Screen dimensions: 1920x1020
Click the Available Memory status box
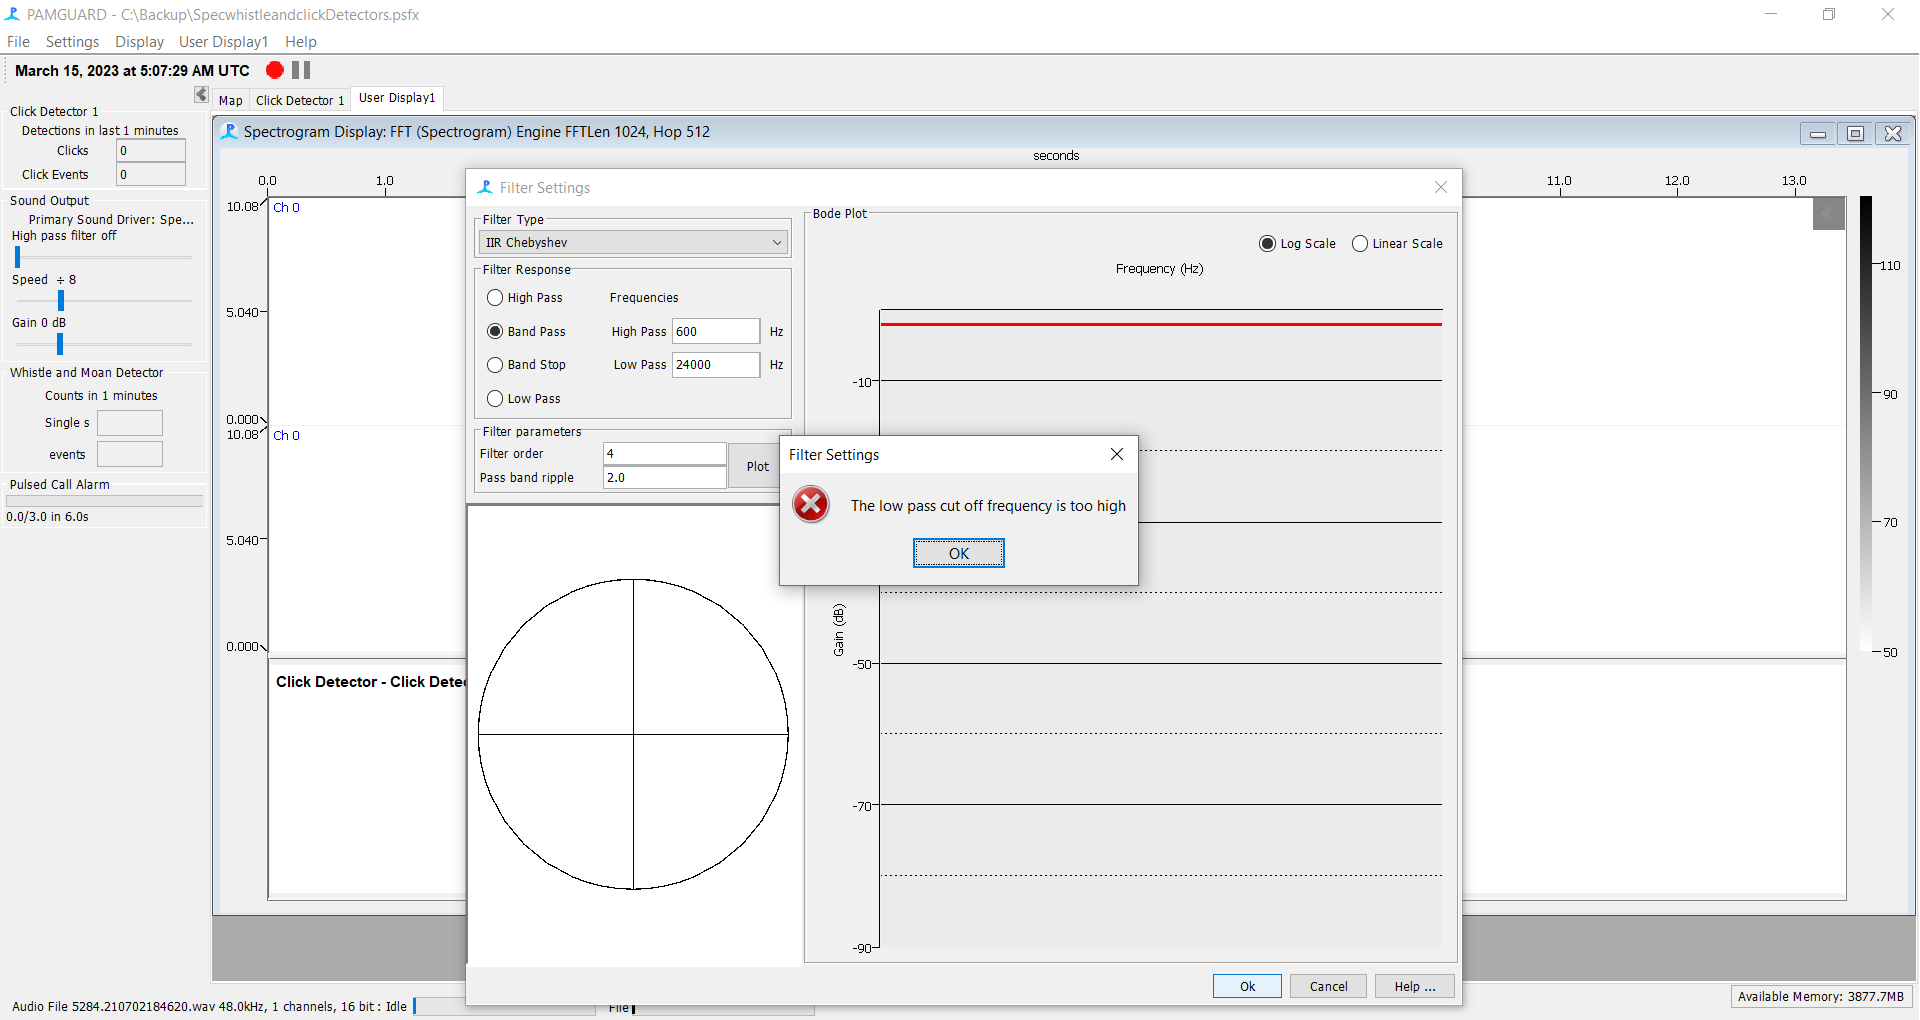(1821, 996)
